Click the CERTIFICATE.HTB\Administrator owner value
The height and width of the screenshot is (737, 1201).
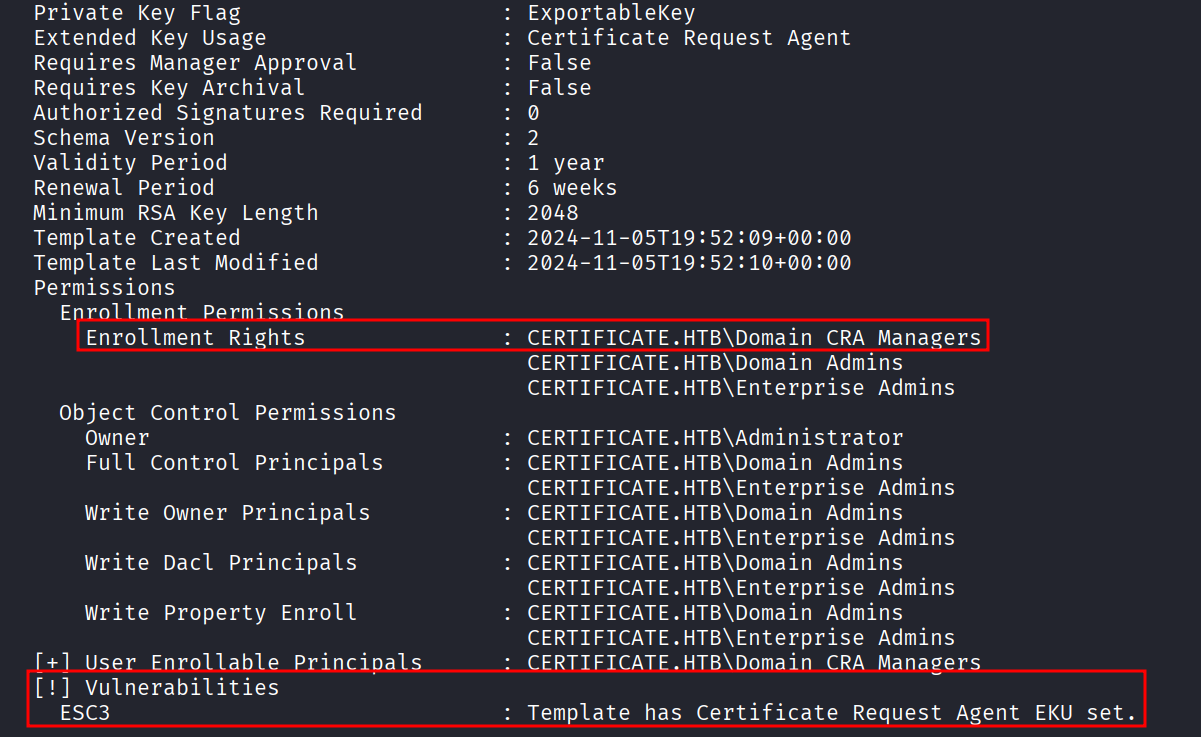[715, 438]
